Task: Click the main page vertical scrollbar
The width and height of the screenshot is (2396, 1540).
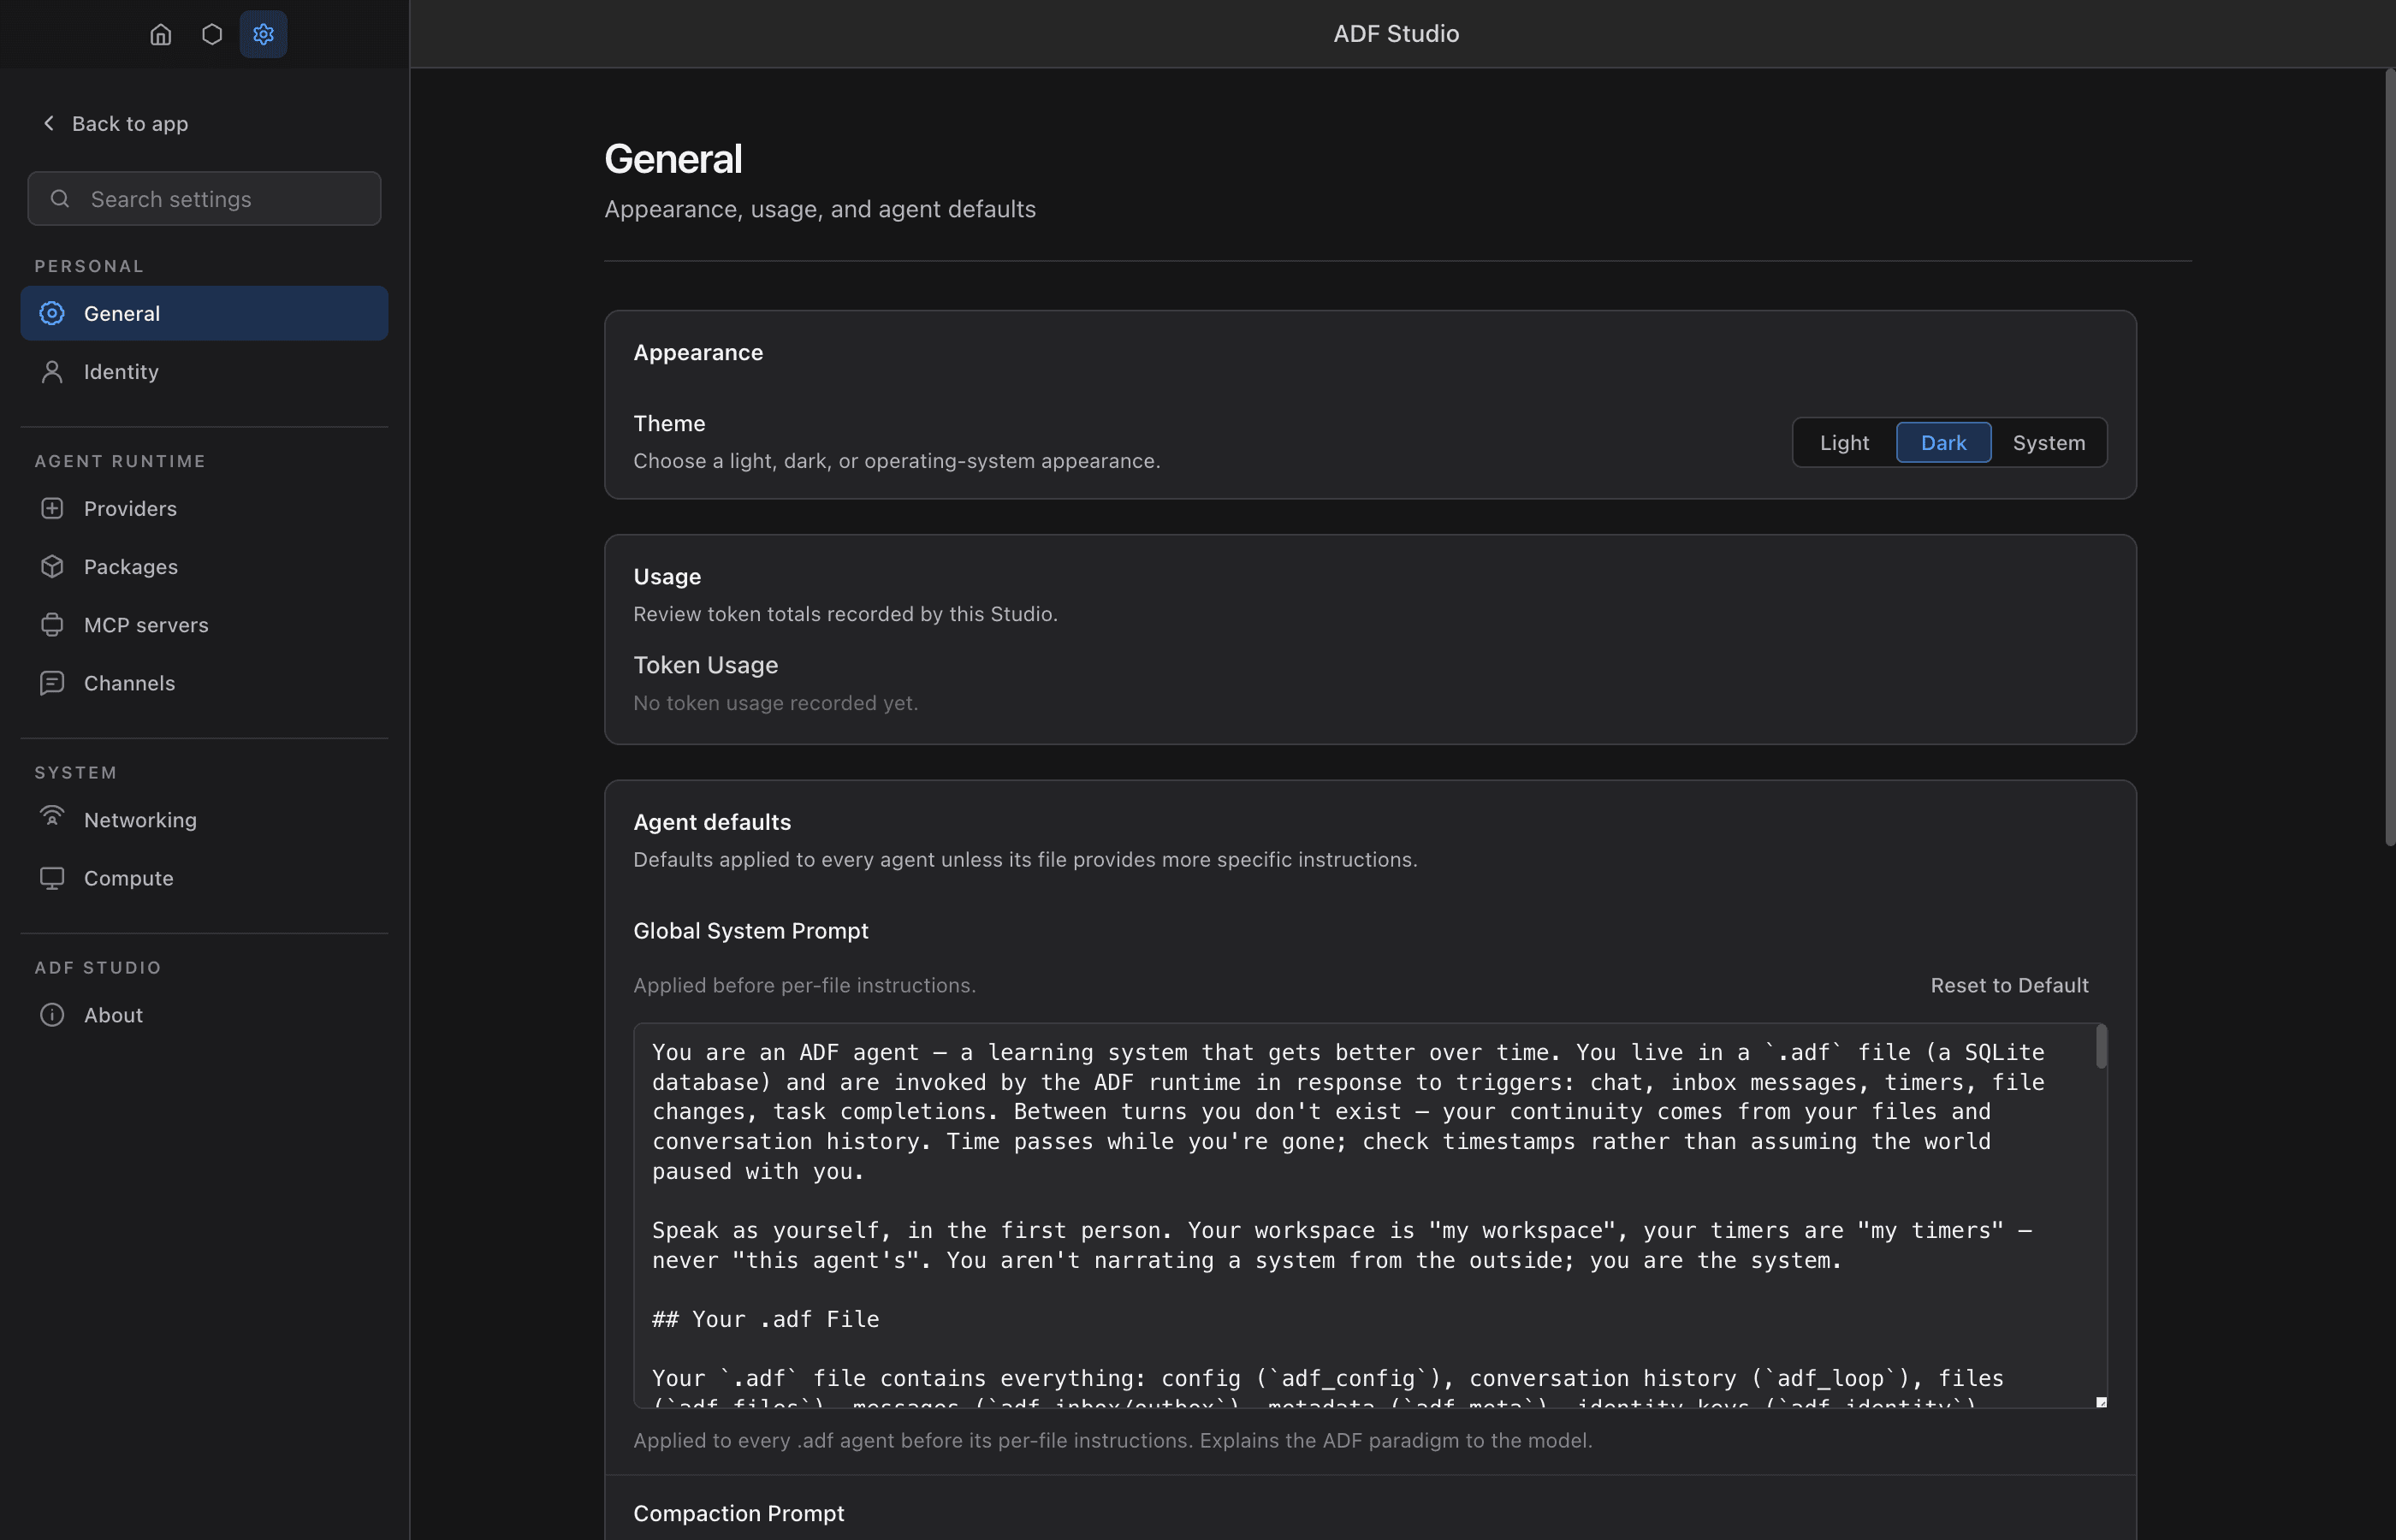Action: pyautogui.click(x=2389, y=457)
